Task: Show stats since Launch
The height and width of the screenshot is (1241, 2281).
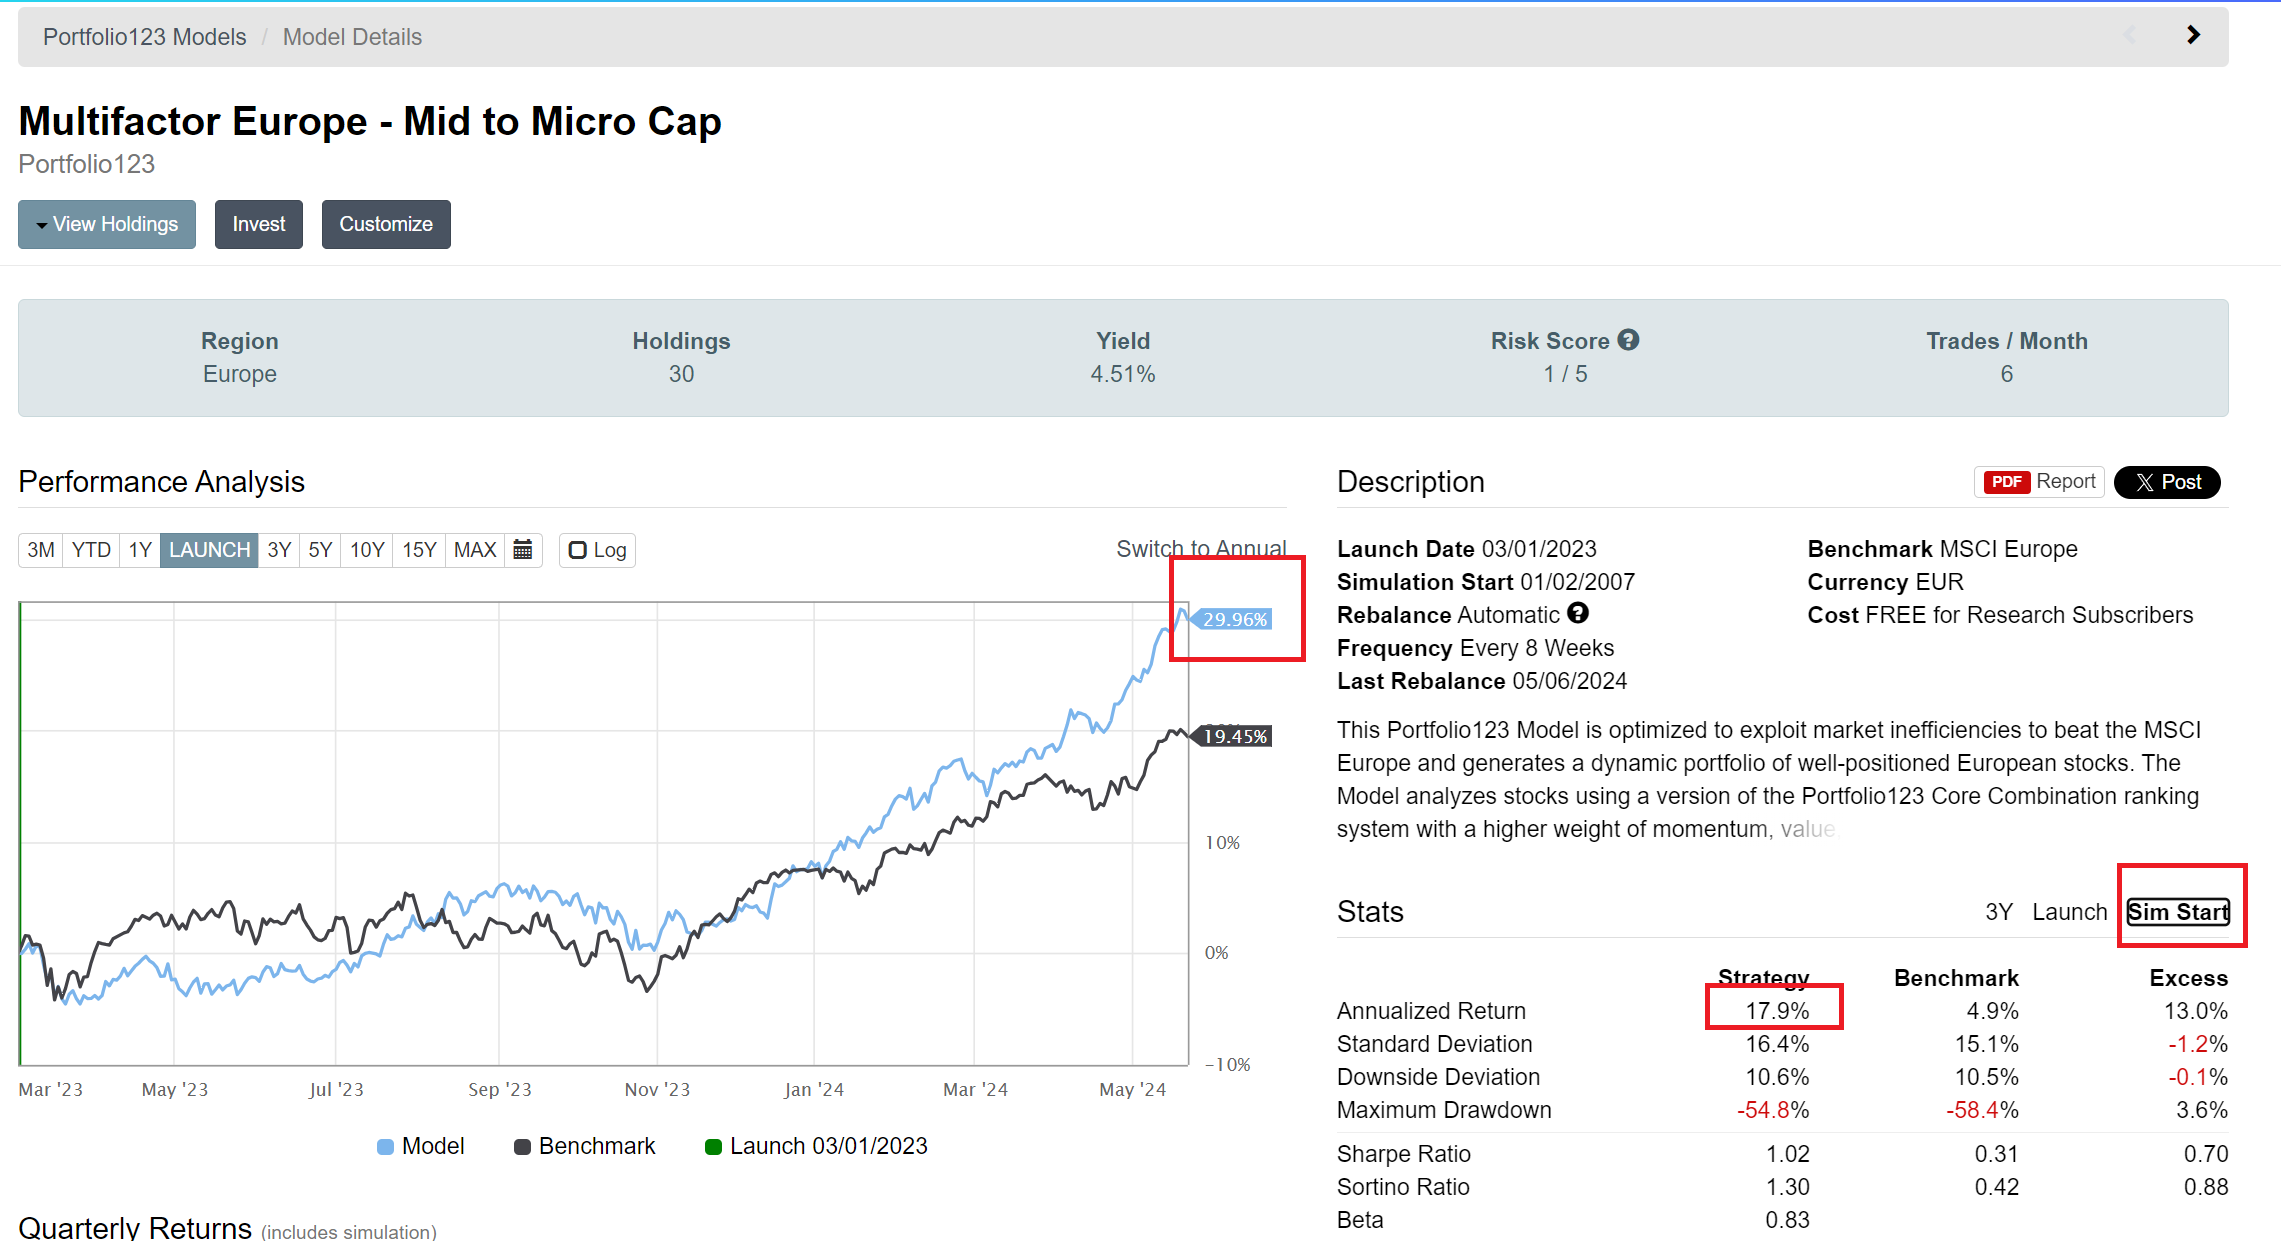Action: coord(2069,912)
